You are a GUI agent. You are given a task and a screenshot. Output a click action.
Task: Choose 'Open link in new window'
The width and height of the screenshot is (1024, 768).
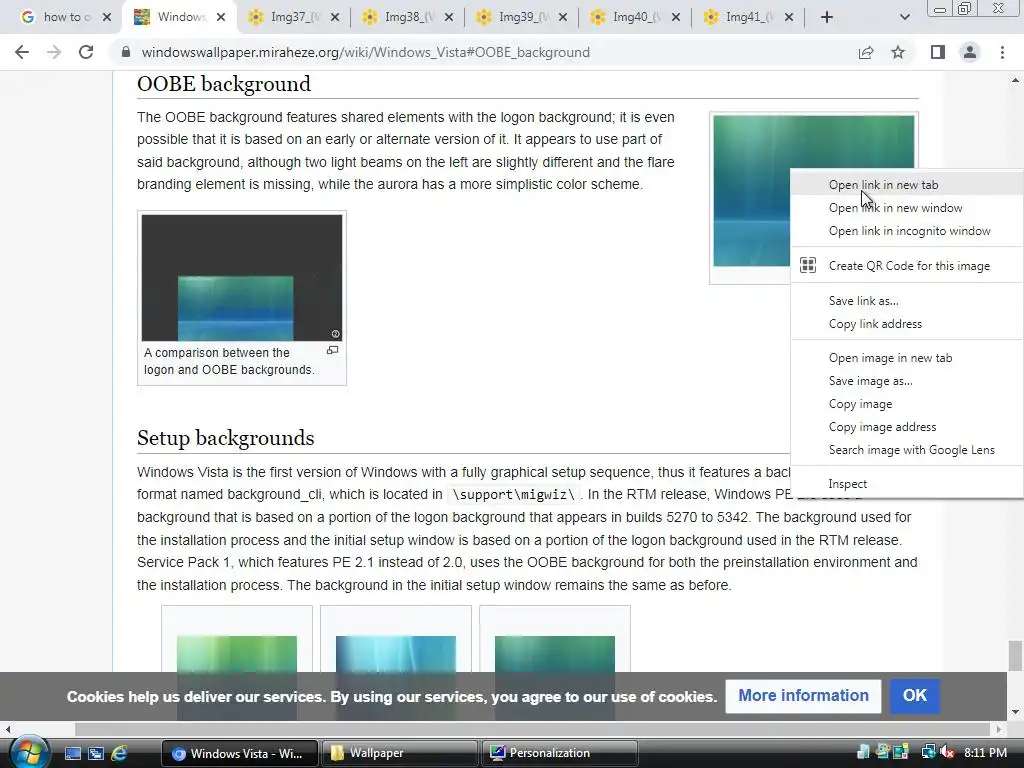[907, 208]
